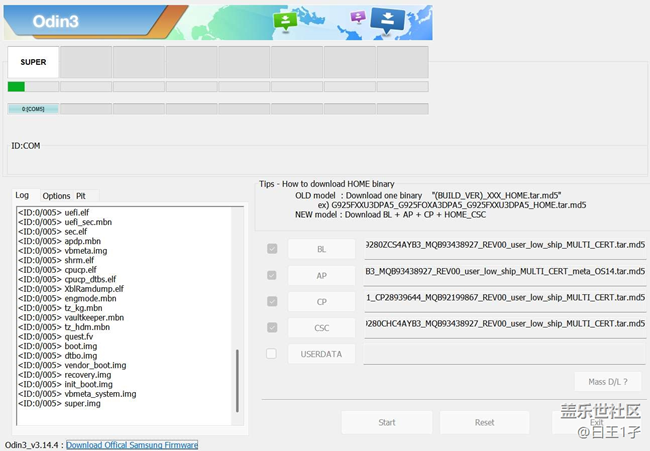
Task: Select the 0:[COM5] port indicator
Action: coord(33,109)
